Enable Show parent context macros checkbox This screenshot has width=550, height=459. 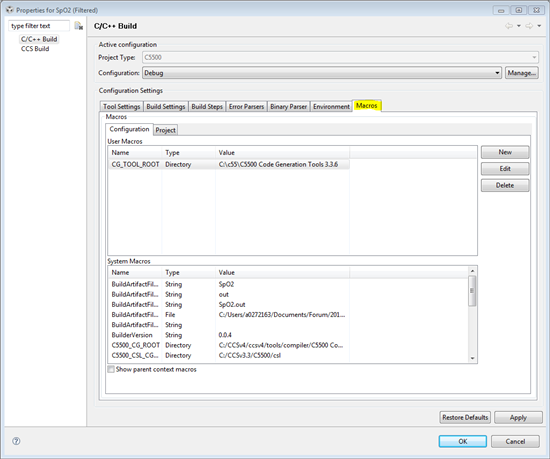coord(111,369)
